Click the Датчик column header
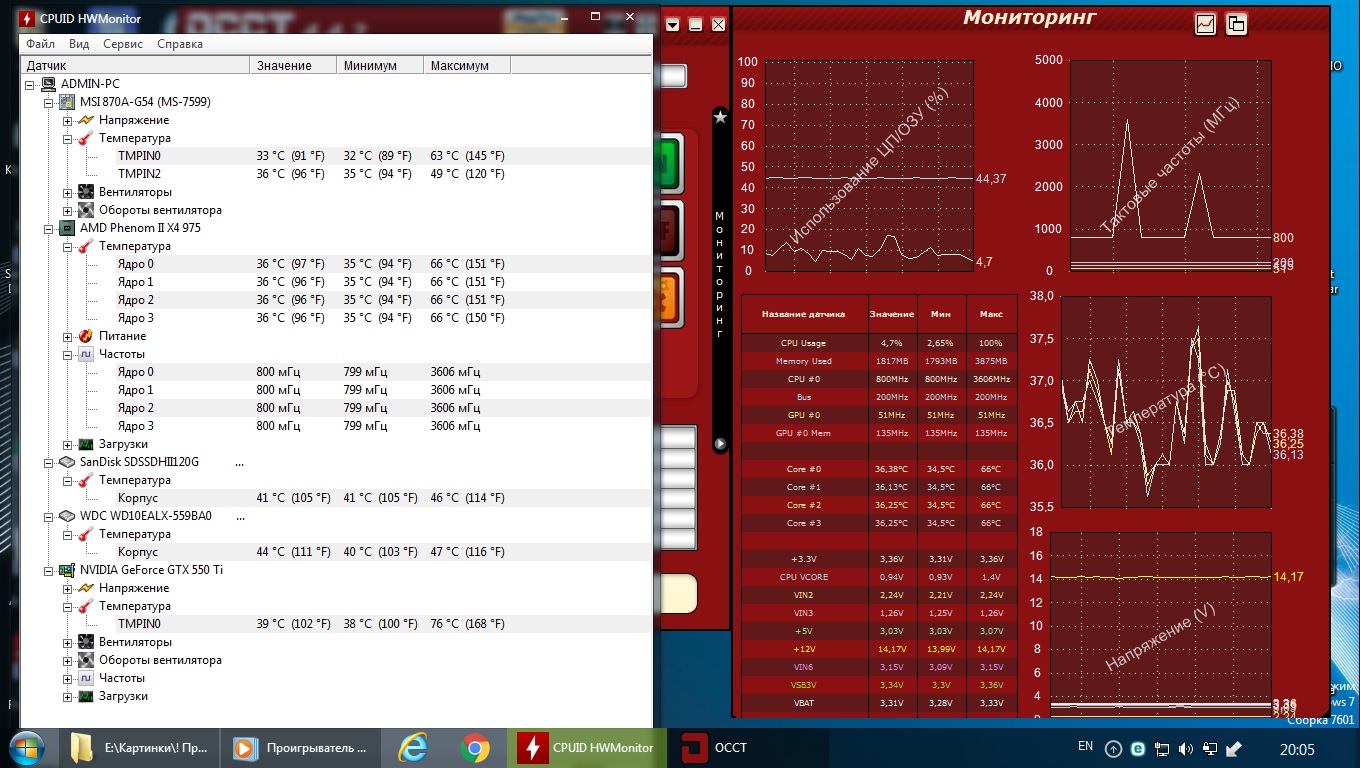Image resolution: width=1360 pixels, height=768 pixels. [135, 65]
